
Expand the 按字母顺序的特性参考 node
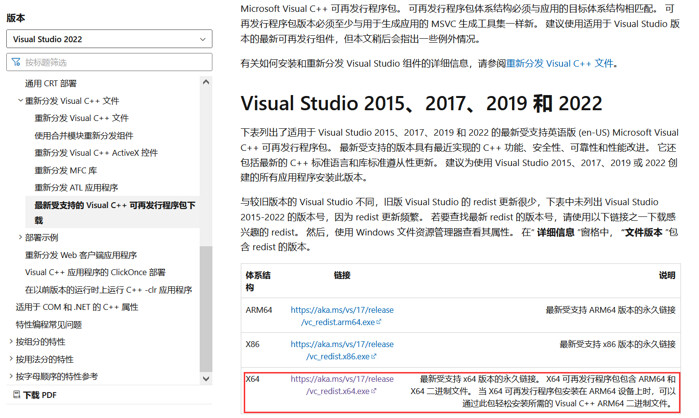point(11,377)
